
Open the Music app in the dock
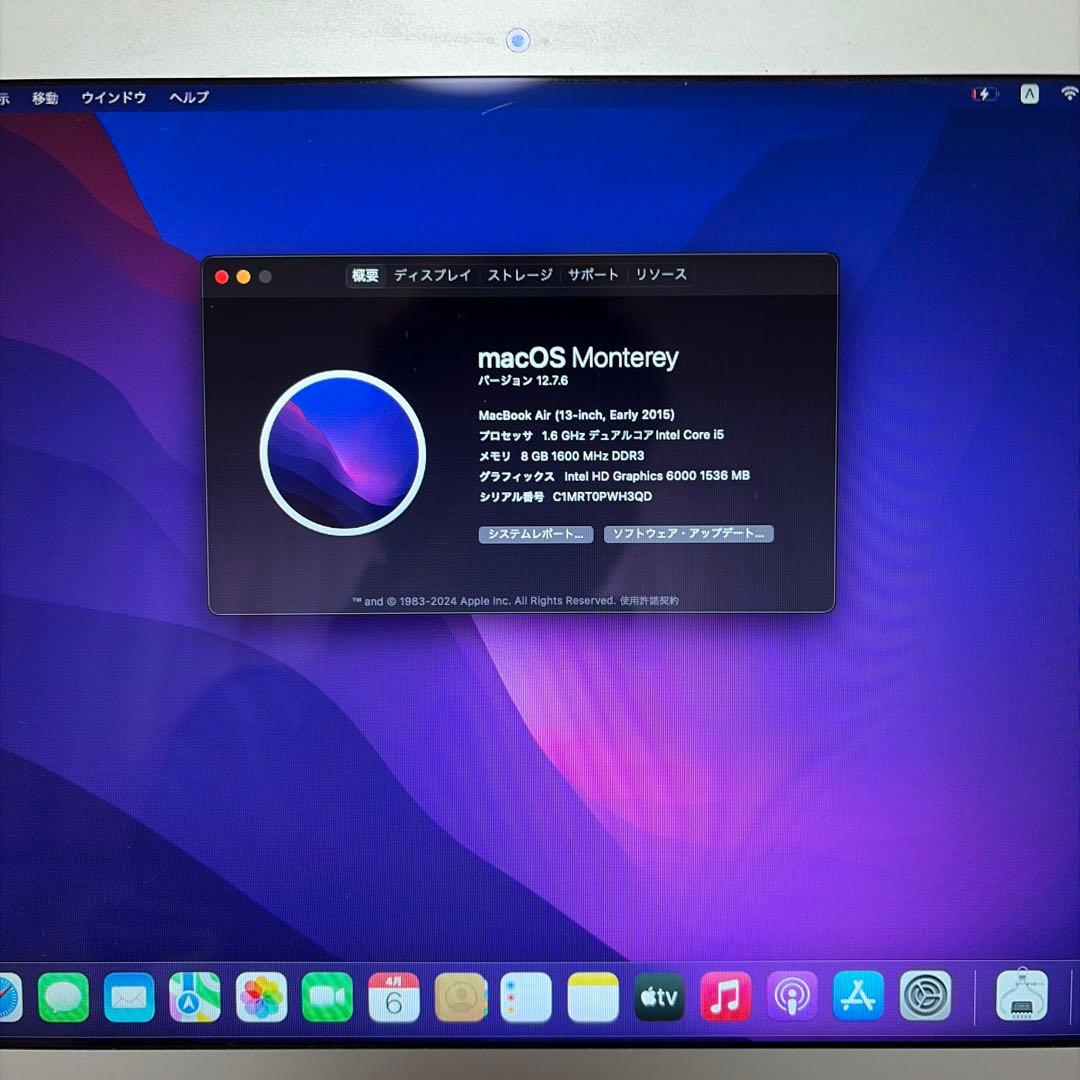point(725,997)
